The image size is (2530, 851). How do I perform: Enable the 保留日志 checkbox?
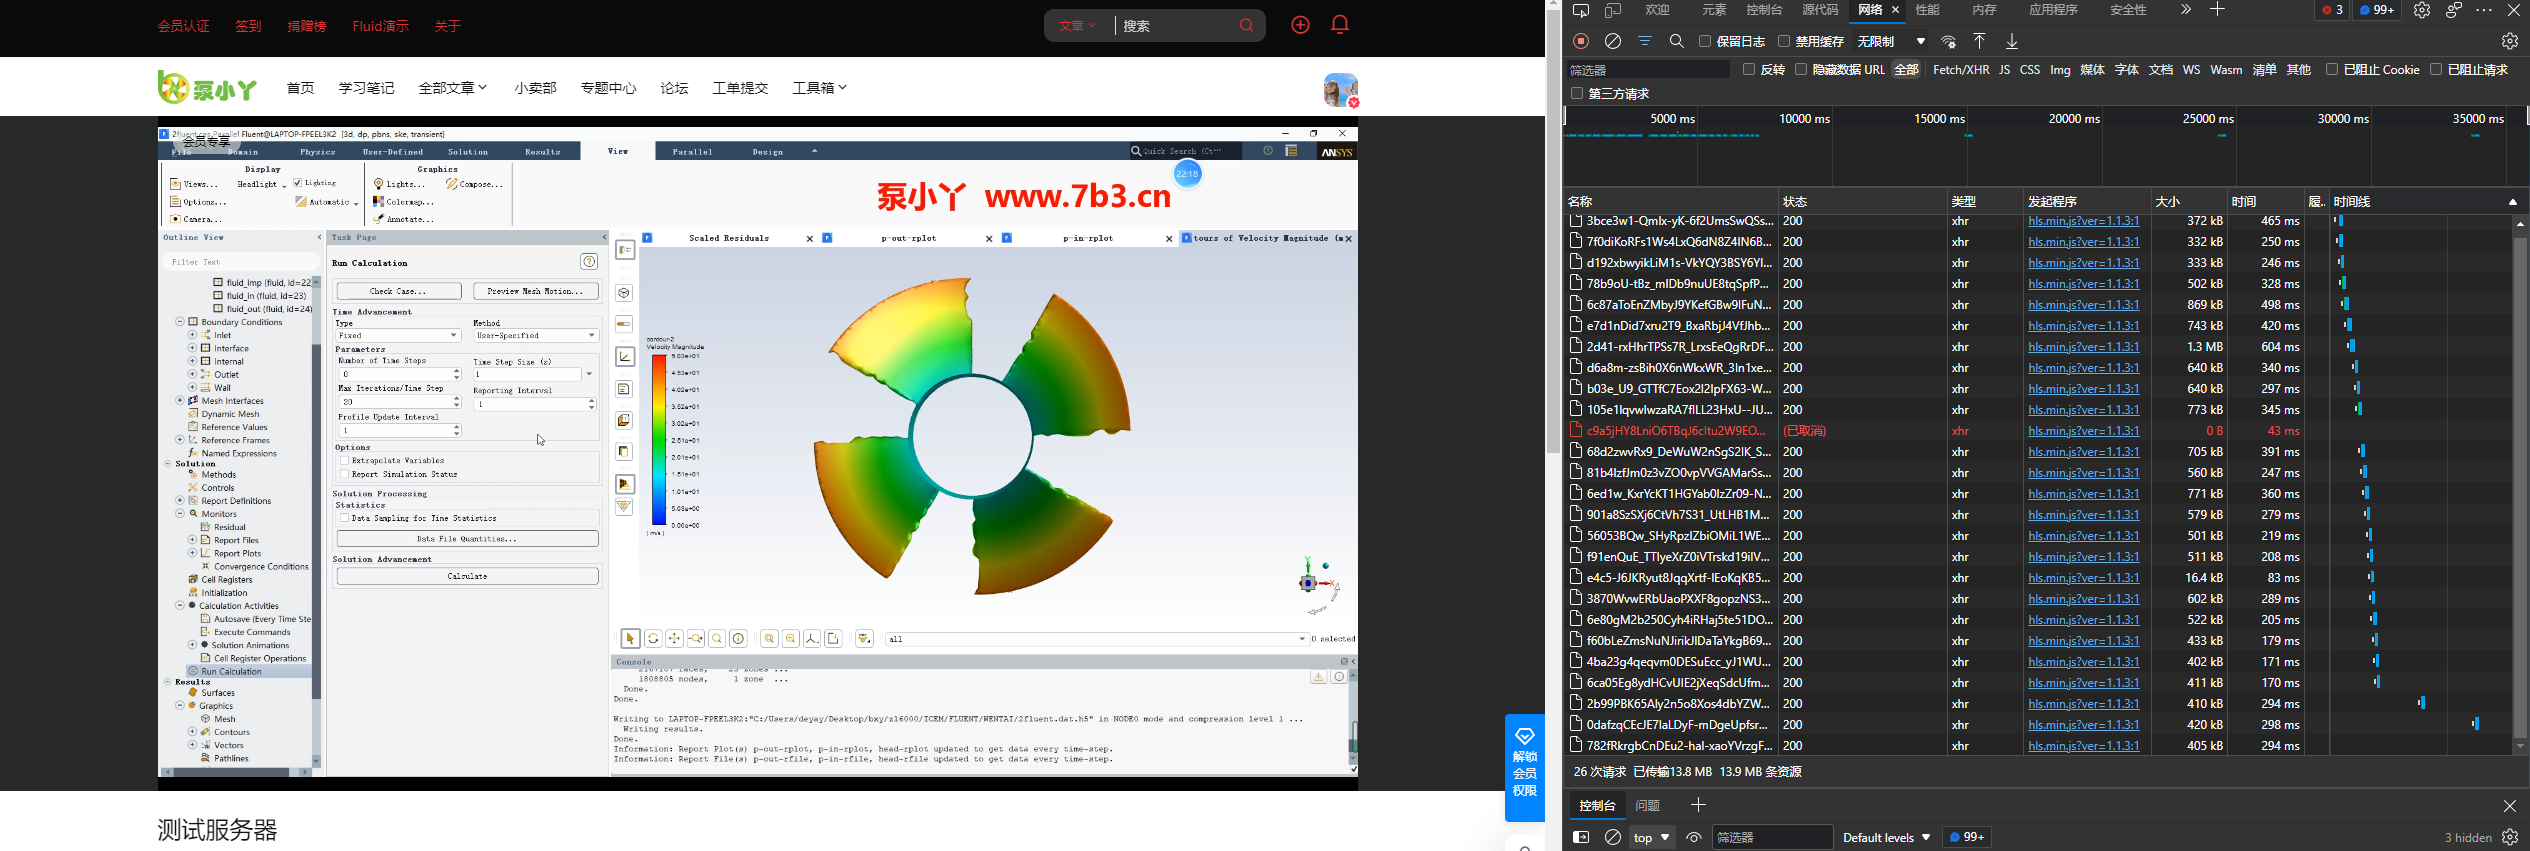pyautogui.click(x=1705, y=41)
